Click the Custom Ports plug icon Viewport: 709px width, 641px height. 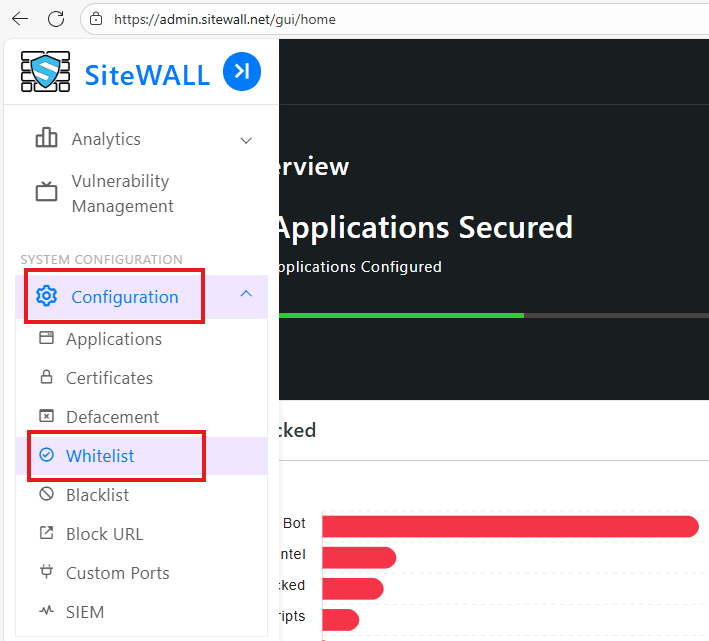click(x=46, y=573)
